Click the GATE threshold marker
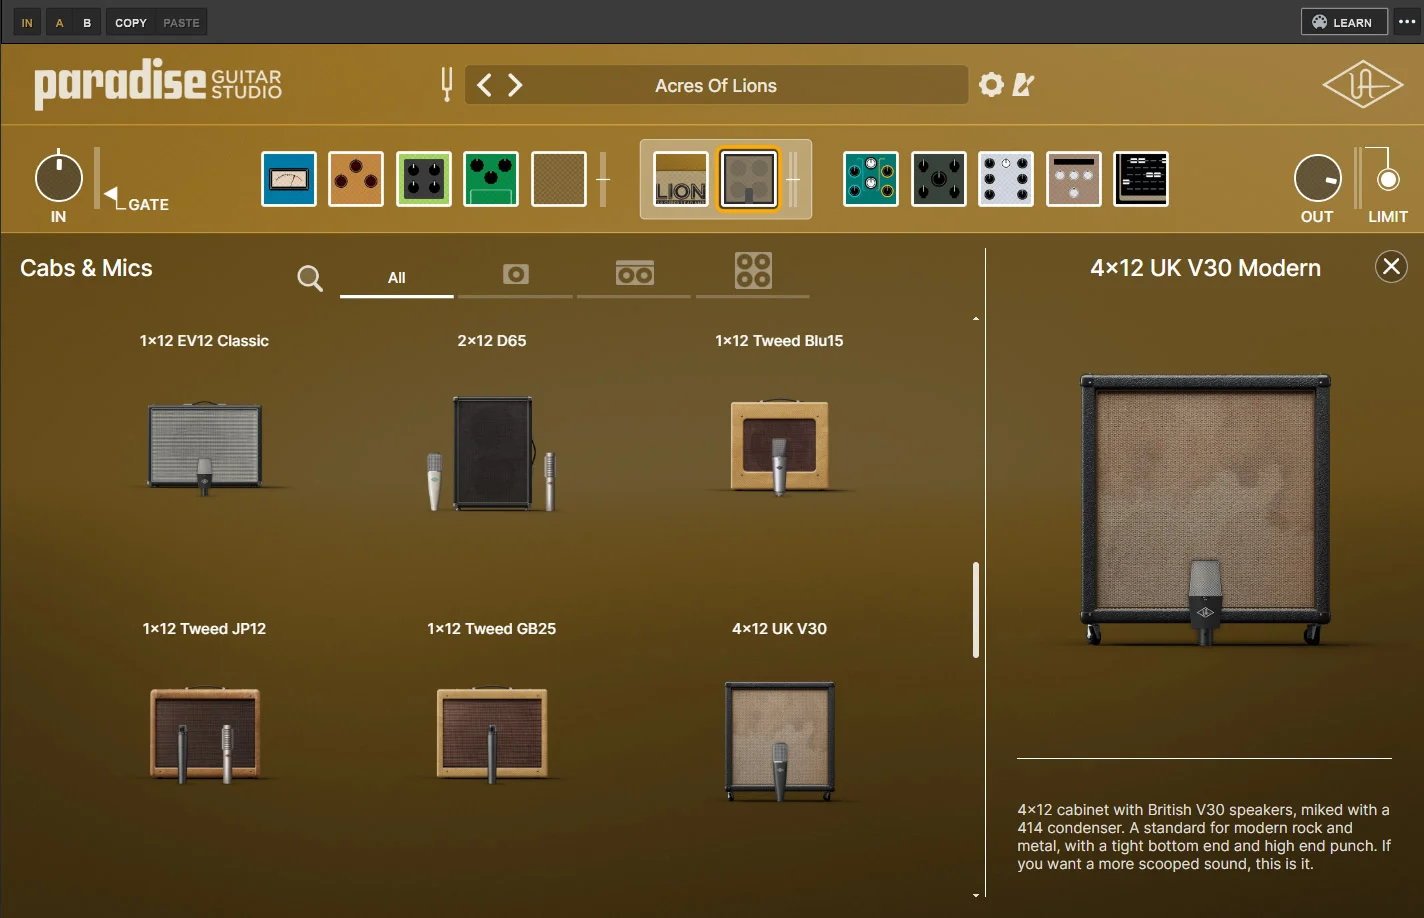Viewport: 1424px width, 918px height. coord(110,194)
